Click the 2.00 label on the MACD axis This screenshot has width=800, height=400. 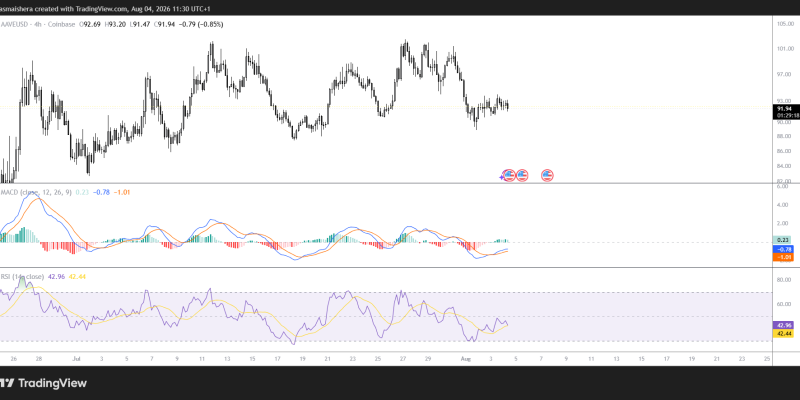click(785, 223)
